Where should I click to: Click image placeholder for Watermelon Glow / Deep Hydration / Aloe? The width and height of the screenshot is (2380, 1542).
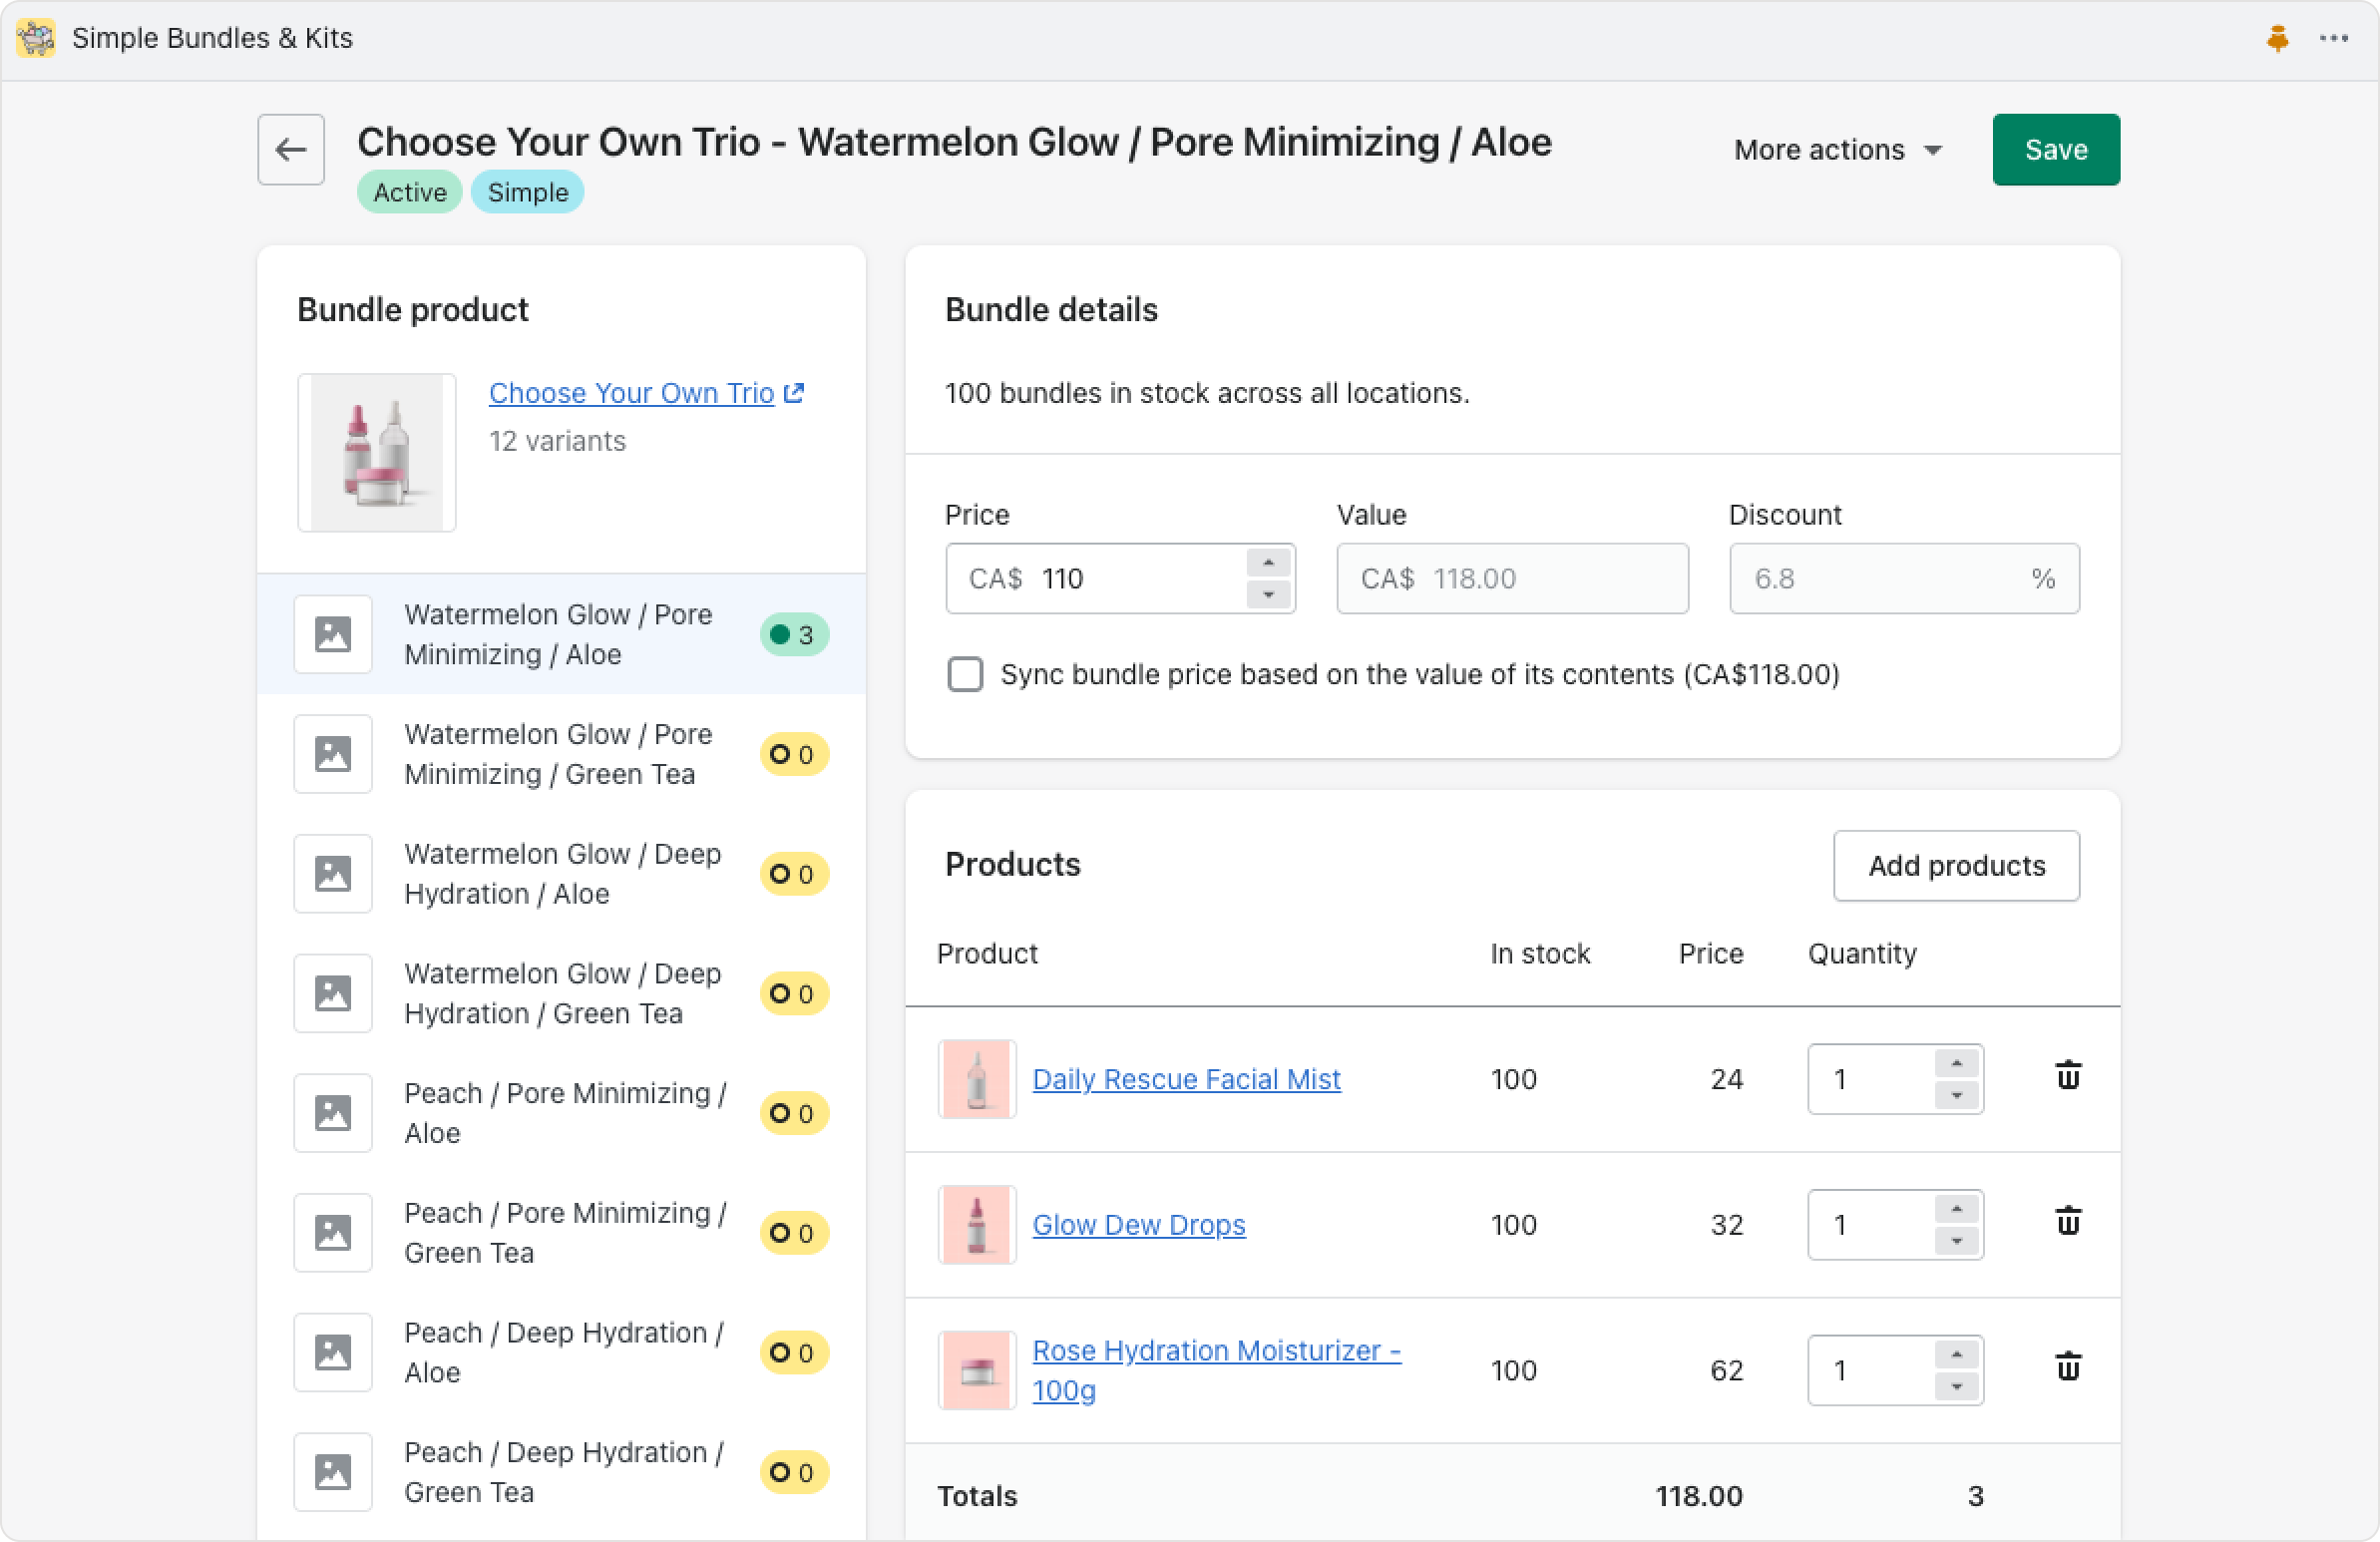click(x=333, y=874)
